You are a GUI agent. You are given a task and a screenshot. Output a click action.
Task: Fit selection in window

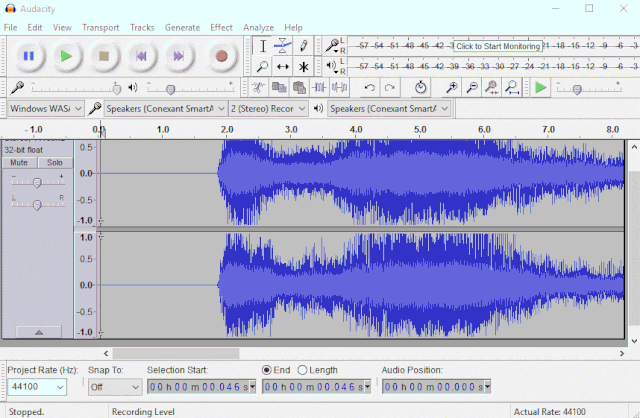point(492,87)
